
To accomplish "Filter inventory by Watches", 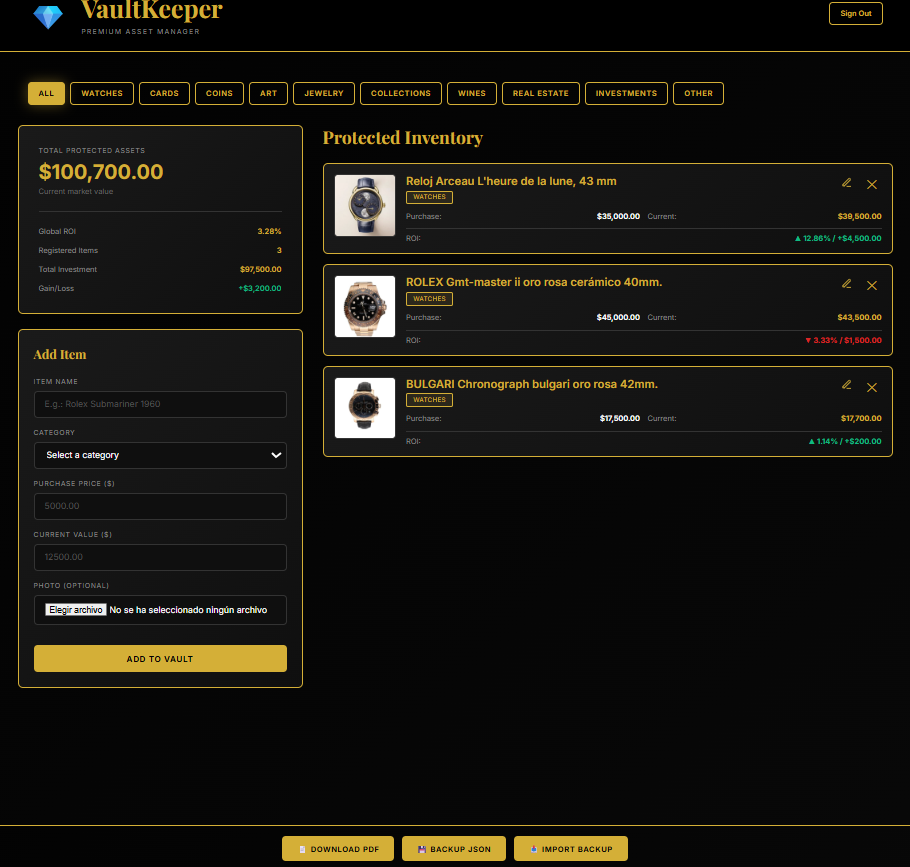I will coord(102,93).
